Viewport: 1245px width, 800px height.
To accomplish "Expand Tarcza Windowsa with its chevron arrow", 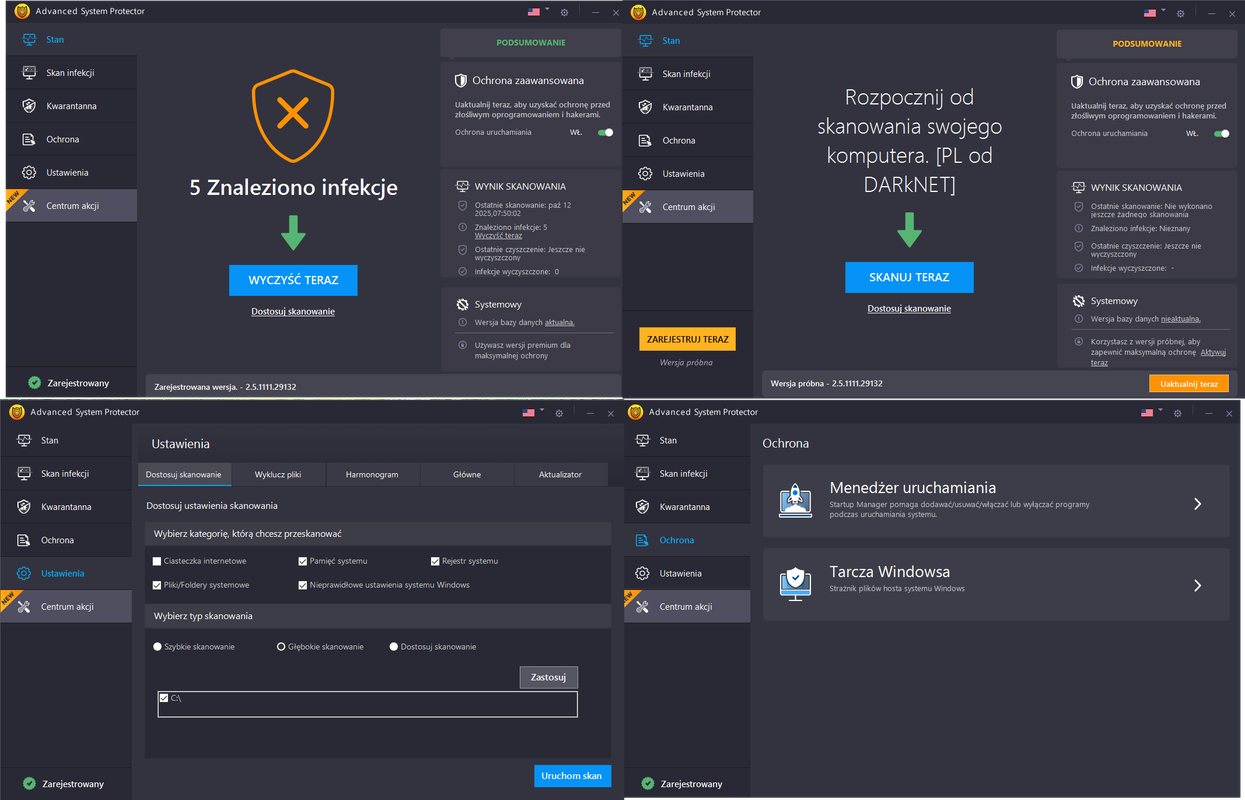I will [1197, 586].
